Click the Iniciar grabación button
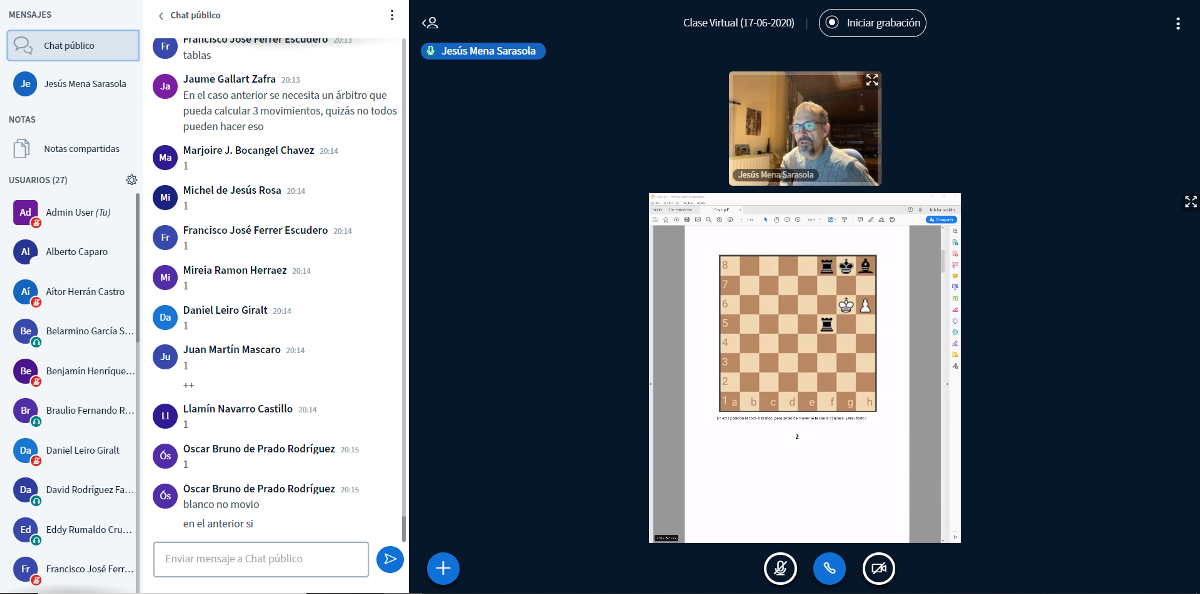The height and width of the screenshot is (594, 1200). (872, 22)
